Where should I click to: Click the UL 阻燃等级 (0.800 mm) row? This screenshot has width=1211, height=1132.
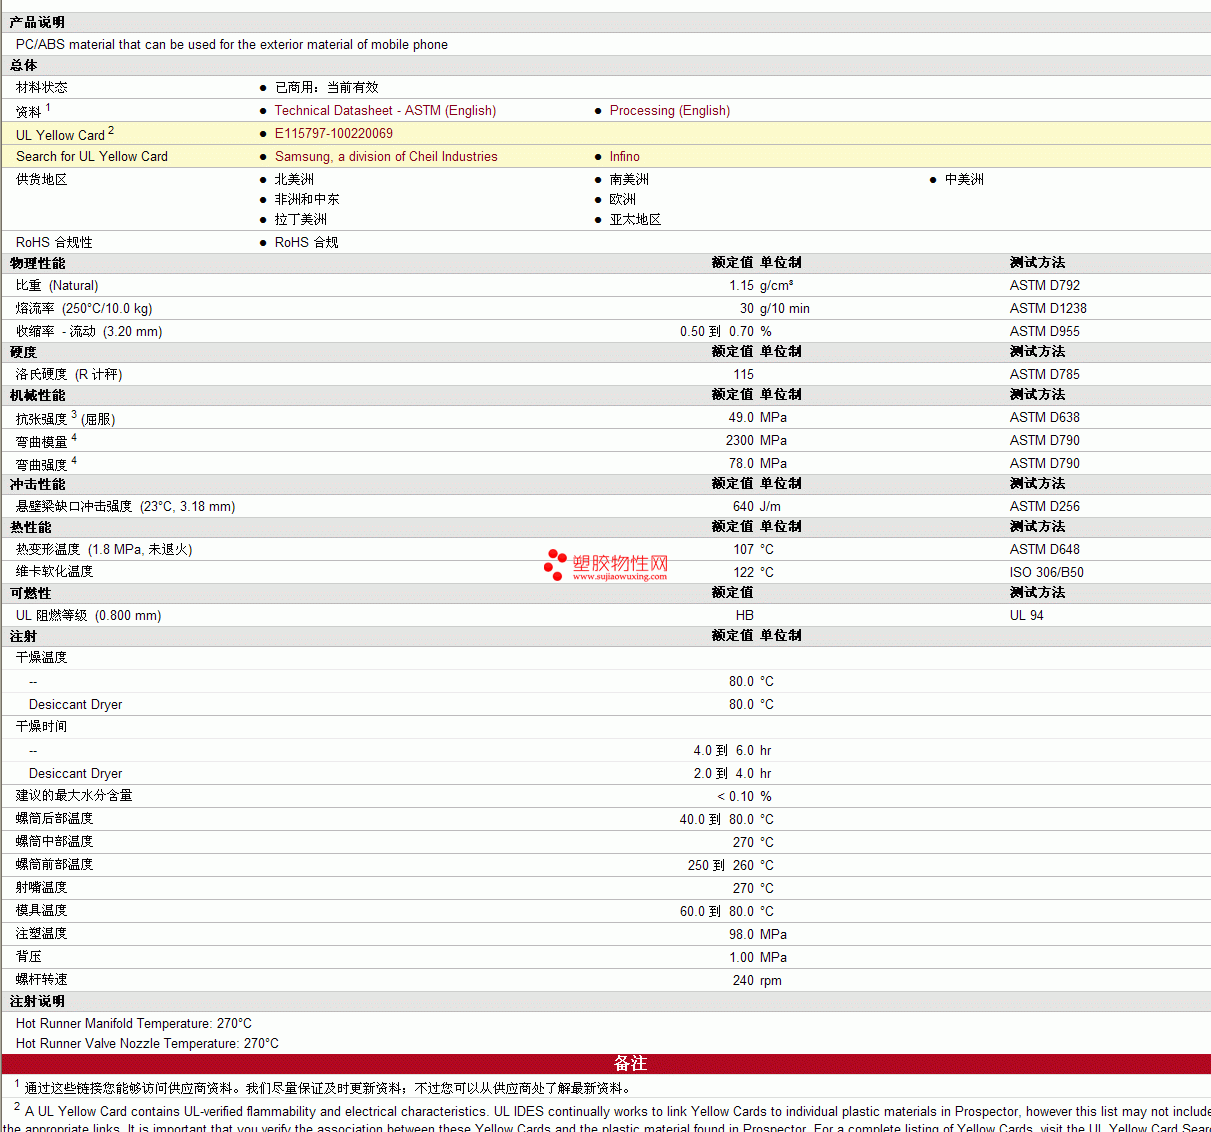(x=605, y=616)
